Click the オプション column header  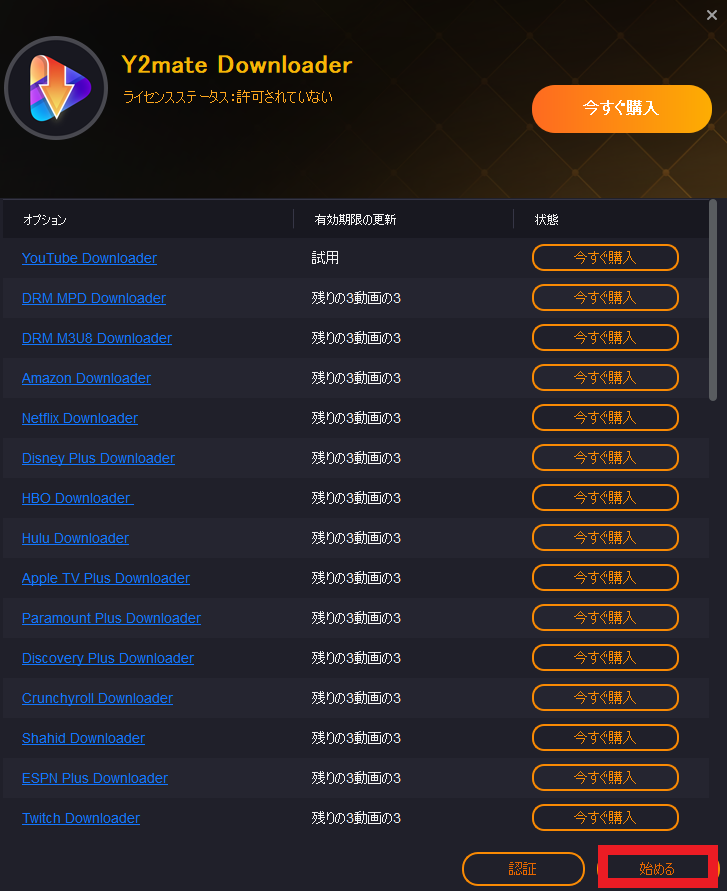(45, 220)
